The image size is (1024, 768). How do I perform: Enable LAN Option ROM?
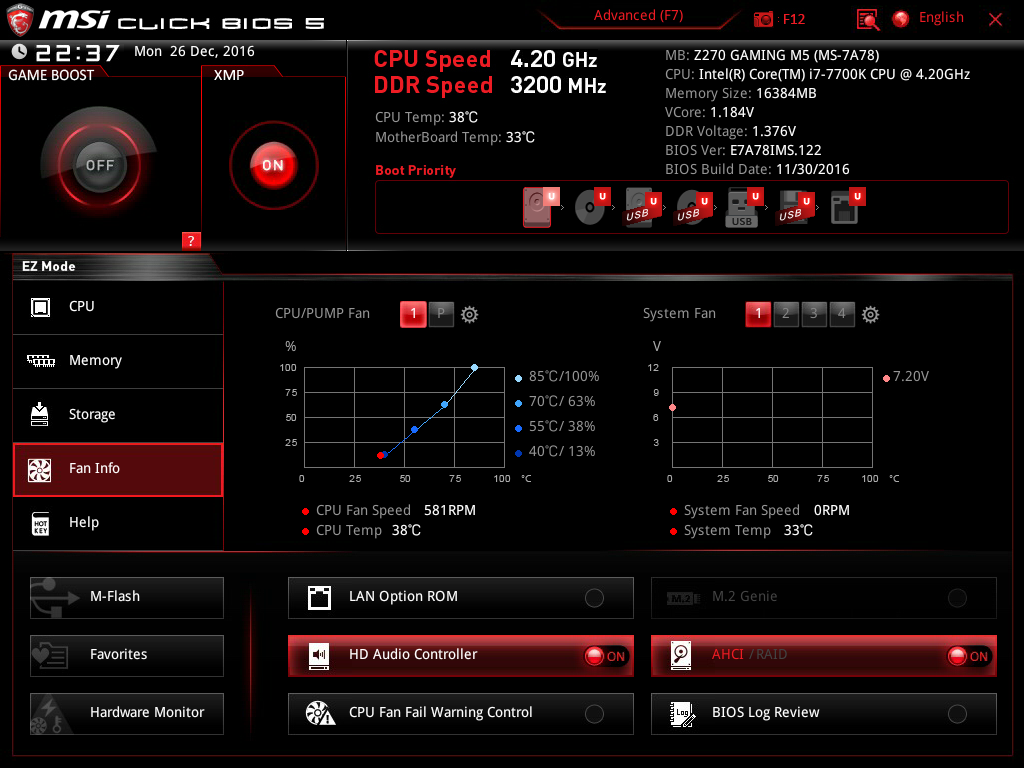coord(460,598)
